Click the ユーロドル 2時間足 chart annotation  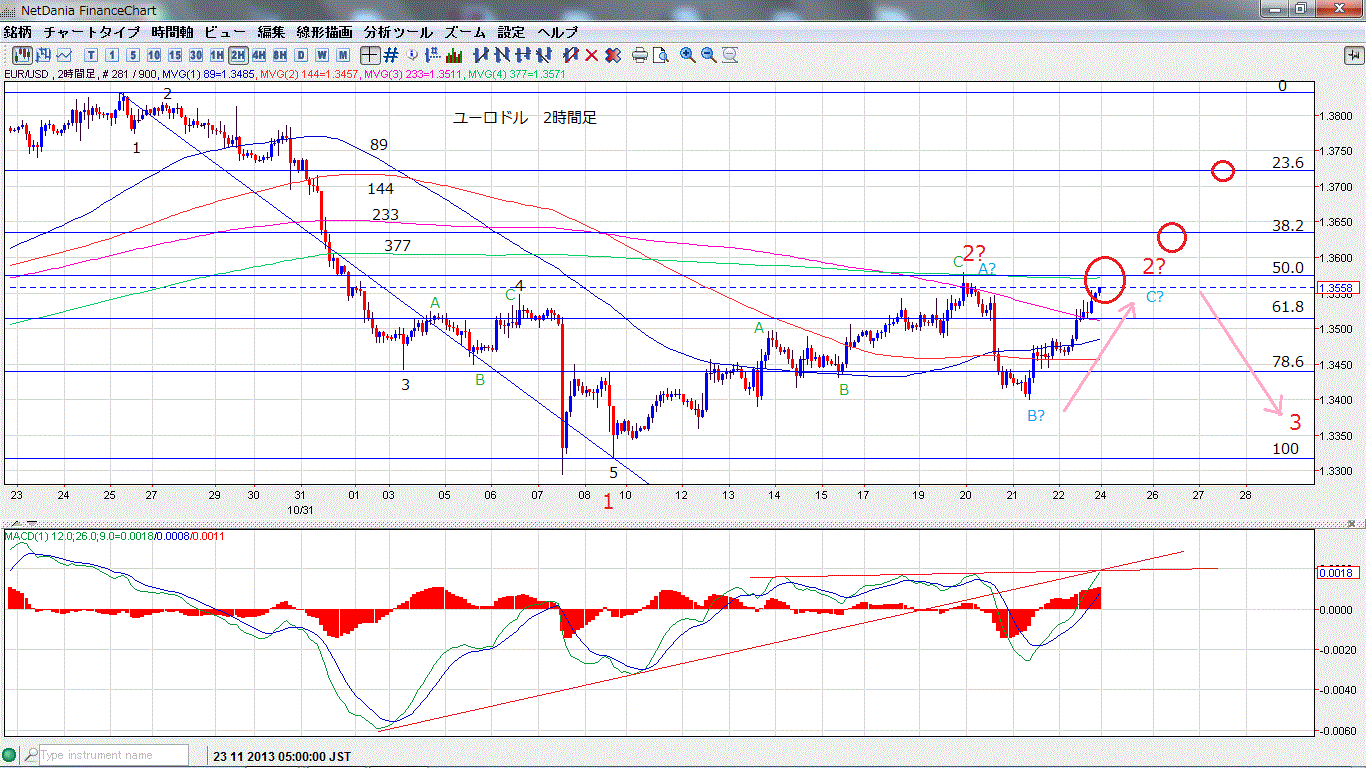click(525, 118)
